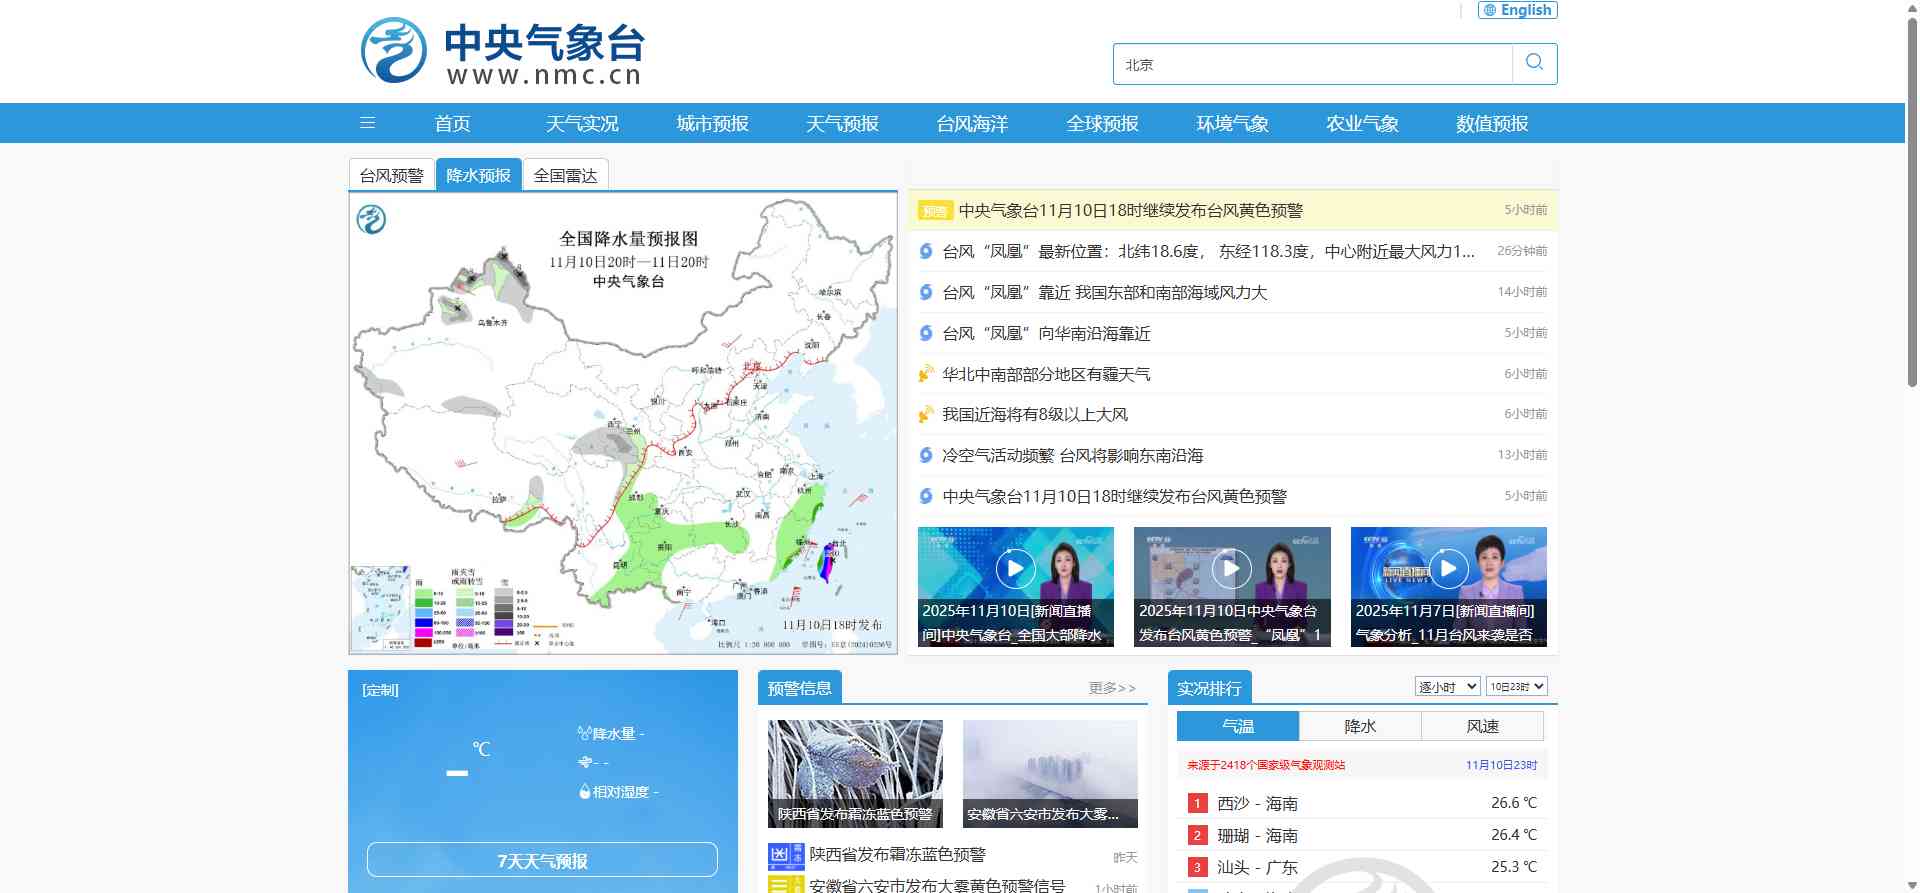The width and height of the screenshot is (1920, 893).
Task: Open 台风海洋 in the navigation bar
Action: 972,123
